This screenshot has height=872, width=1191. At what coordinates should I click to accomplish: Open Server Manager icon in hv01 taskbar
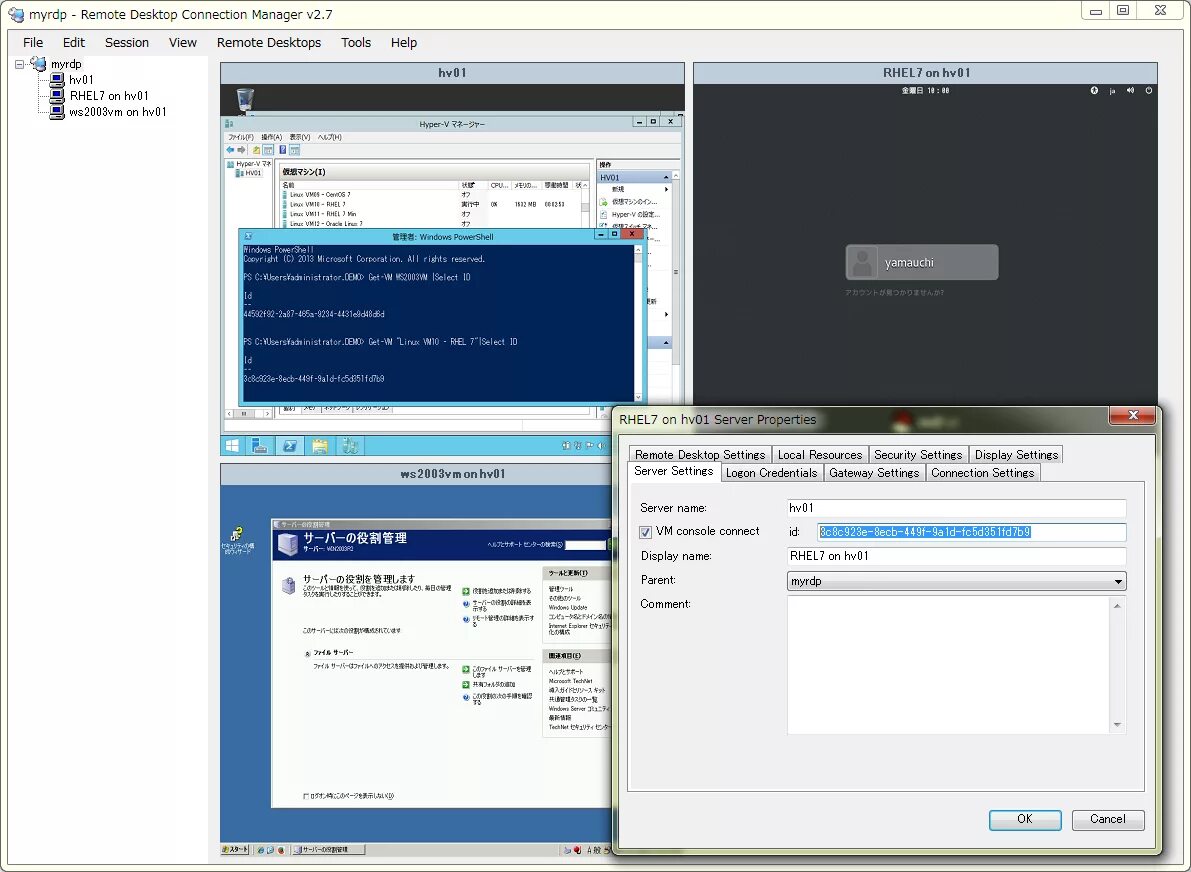pyautogui.click(x=260, y=446)
